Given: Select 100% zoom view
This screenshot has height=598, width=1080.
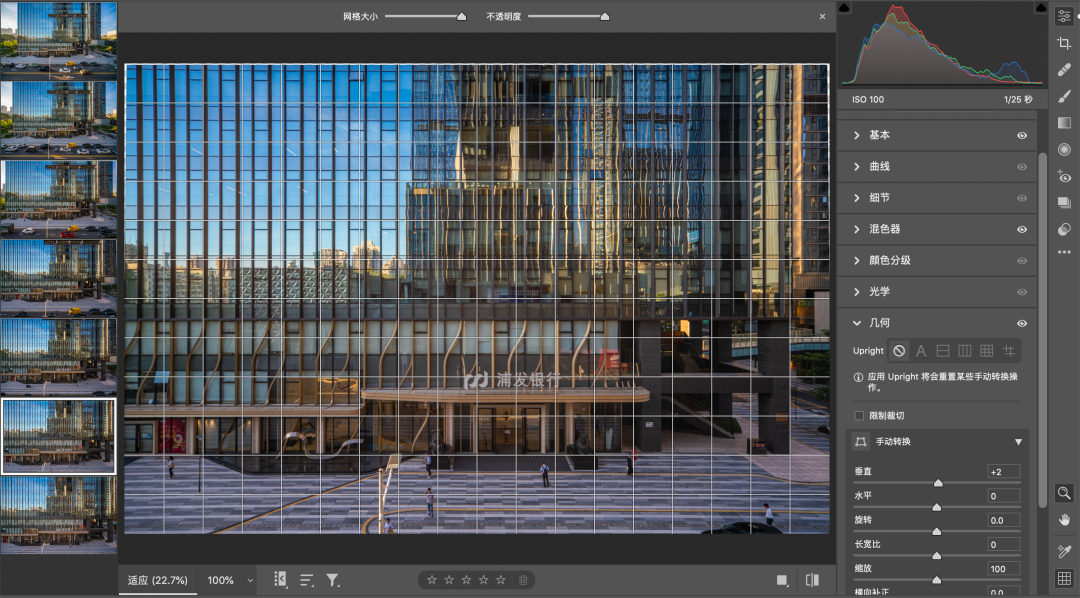Looking at the screenshot, I should coord(220,580).
